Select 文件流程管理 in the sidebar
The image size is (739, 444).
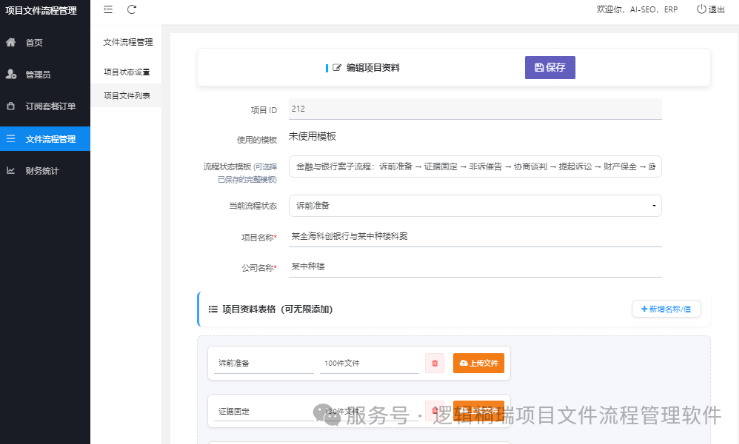point(45,139)
